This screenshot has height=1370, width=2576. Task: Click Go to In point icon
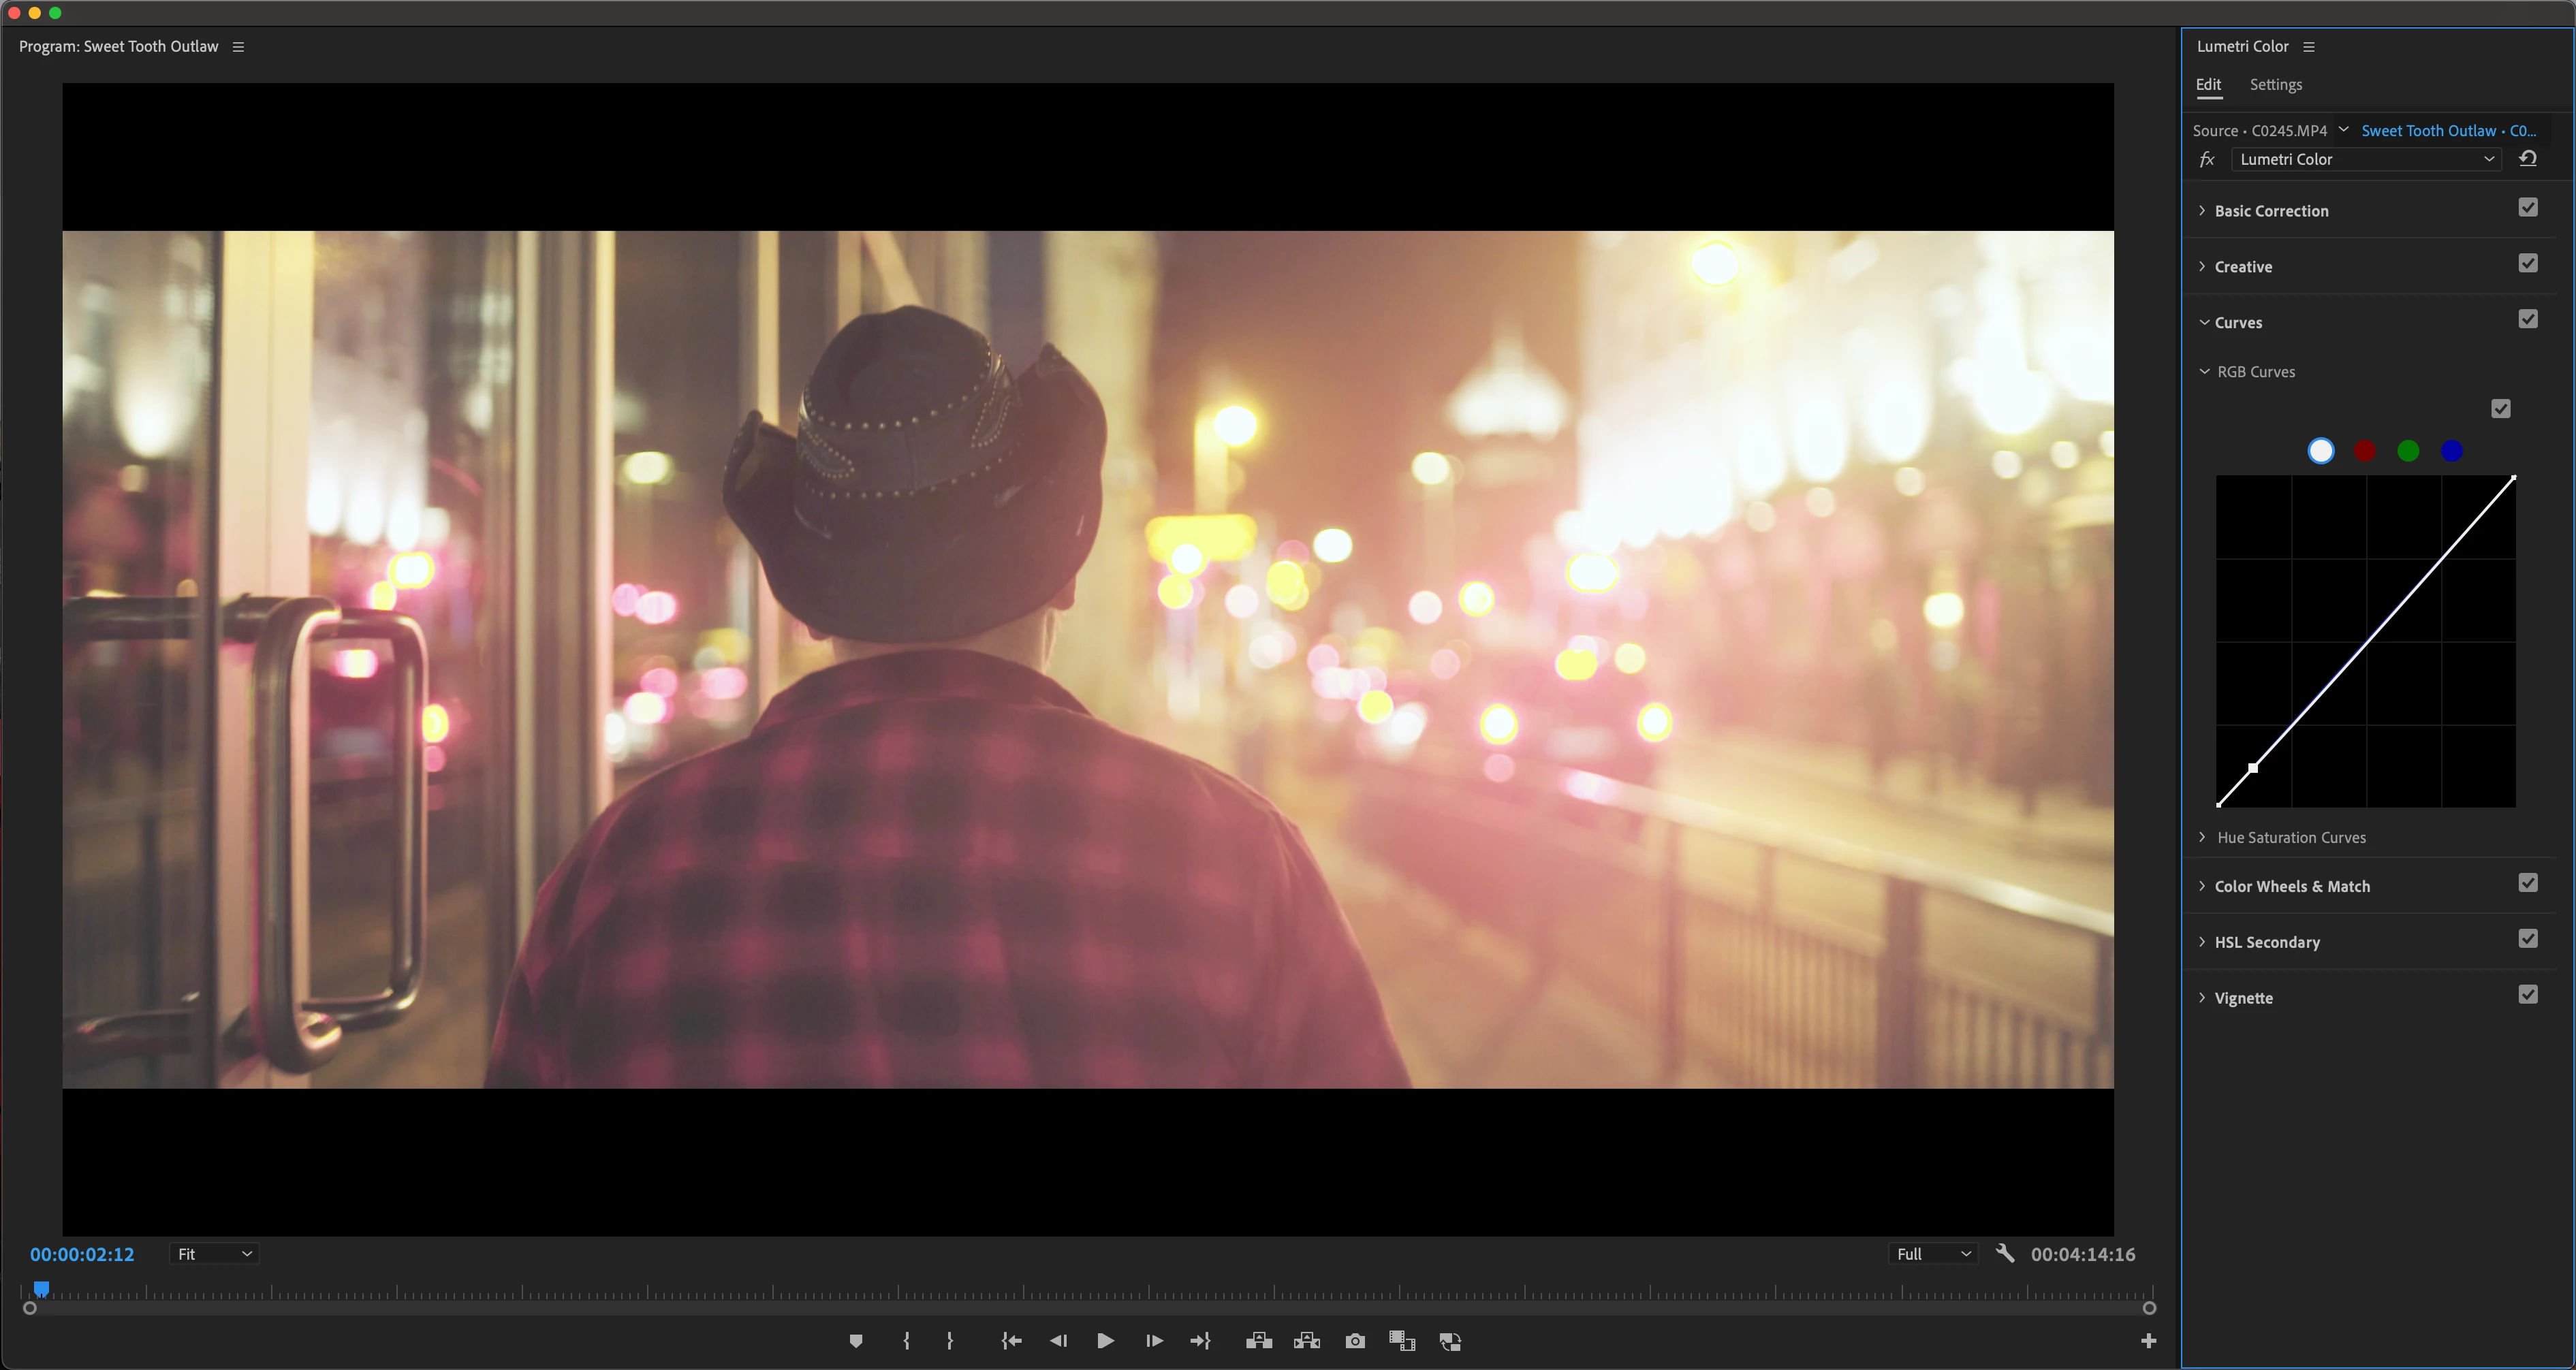tap(1011, 1341)
